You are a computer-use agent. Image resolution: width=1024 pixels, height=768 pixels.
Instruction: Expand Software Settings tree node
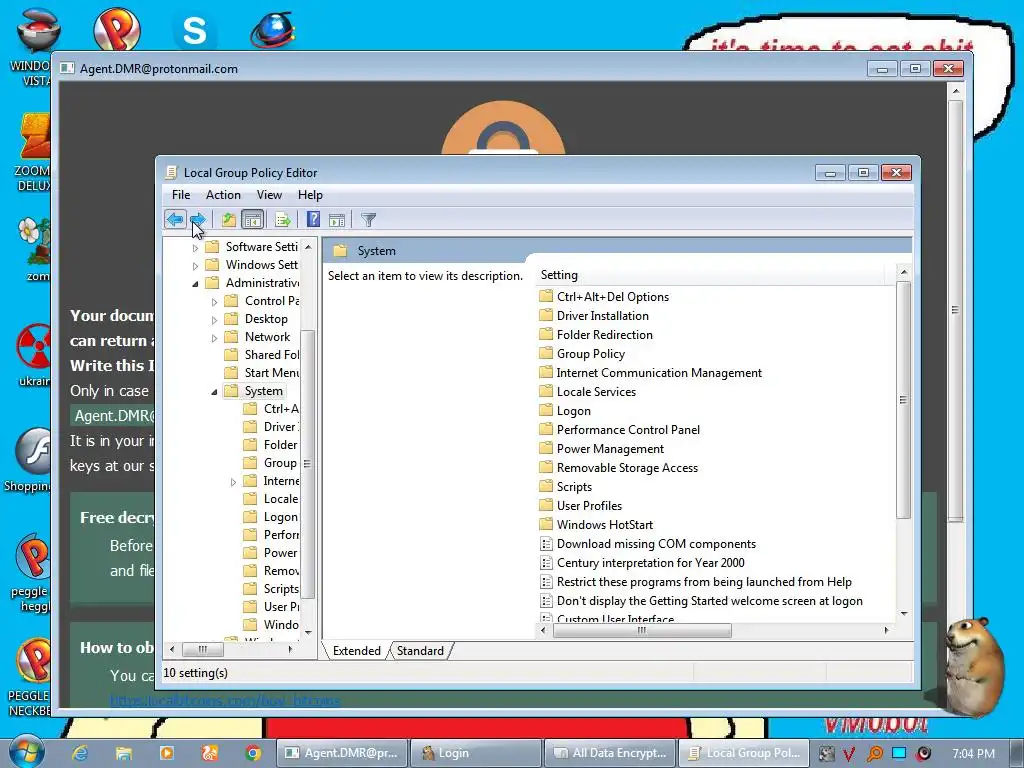point(195,248)
